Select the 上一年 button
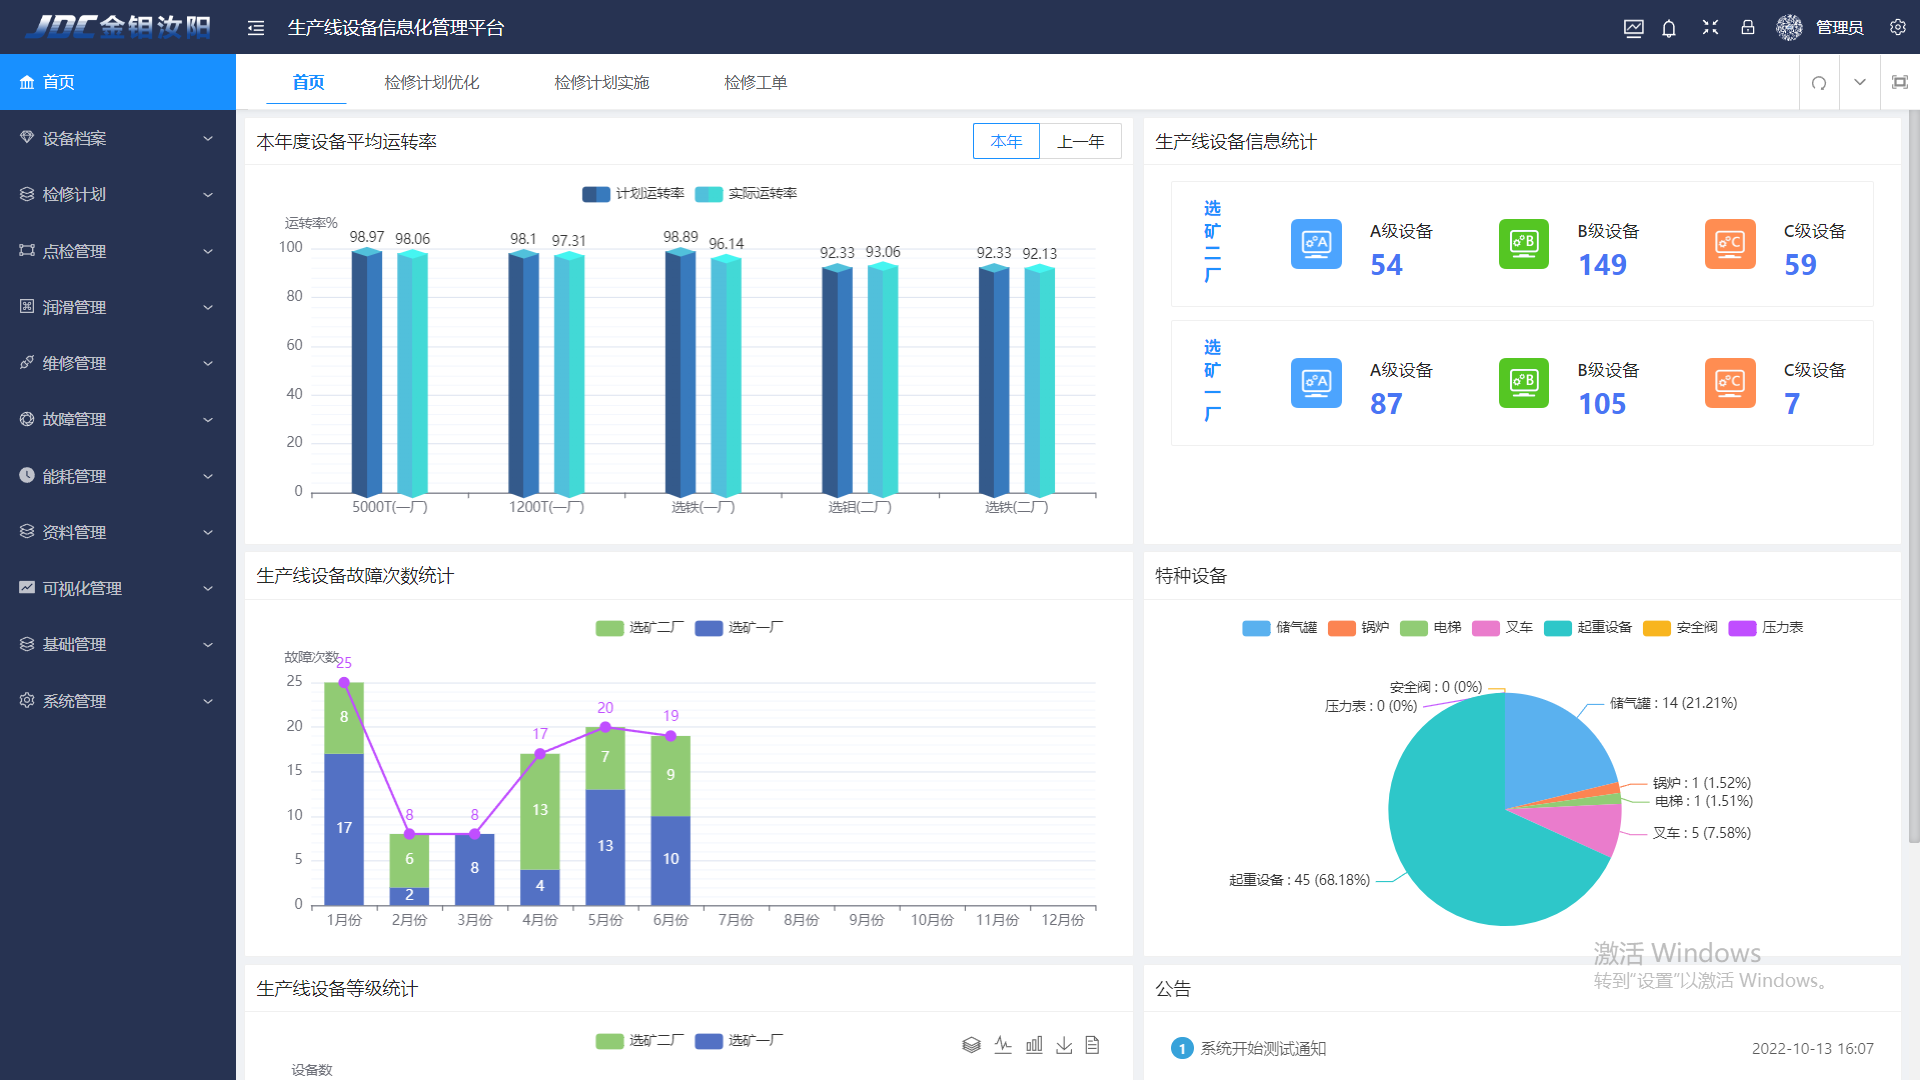This screenshot has height=1080, width=1920. click(1080, 142)
